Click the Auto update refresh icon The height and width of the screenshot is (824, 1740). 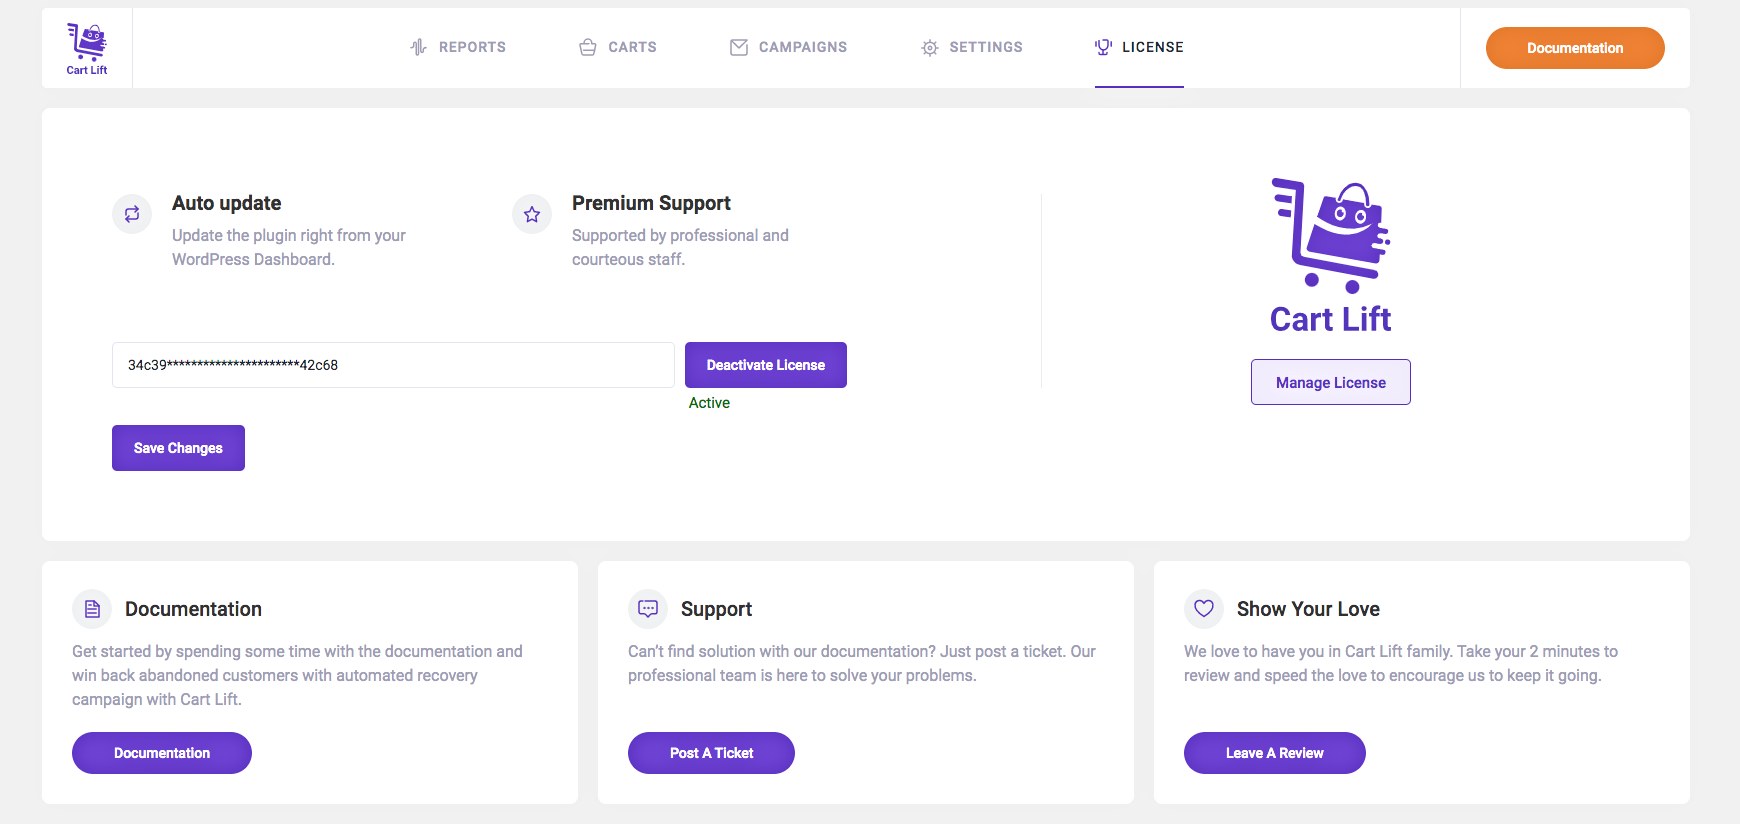coord(132,214)
